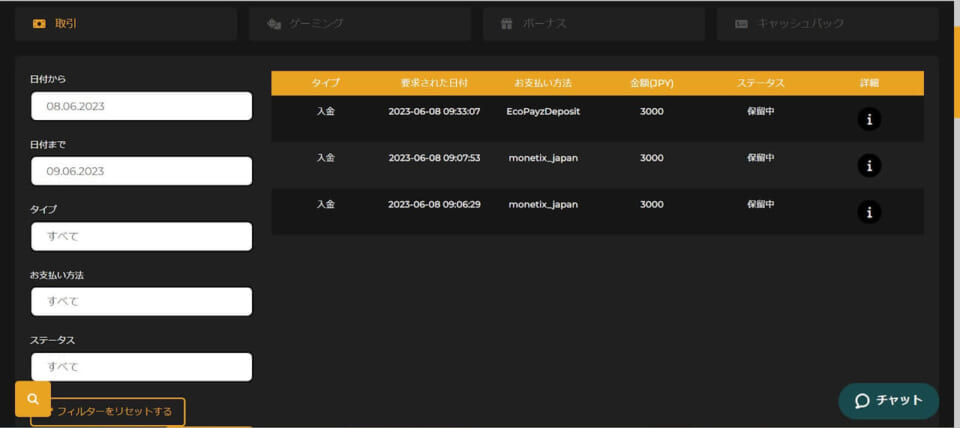This screenshot has height=428, width=960.
Task: Select the 2023-06-08 09:06:29 timestamp
Action: pos(434,205)
